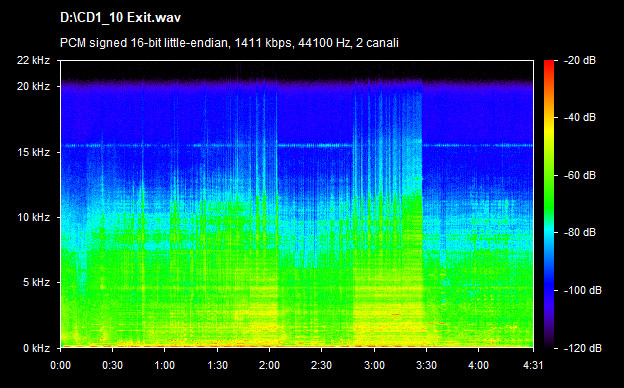Click the -100 dB label of the legend
Viewport: 624px width, 388px height.
coord(583,290)
